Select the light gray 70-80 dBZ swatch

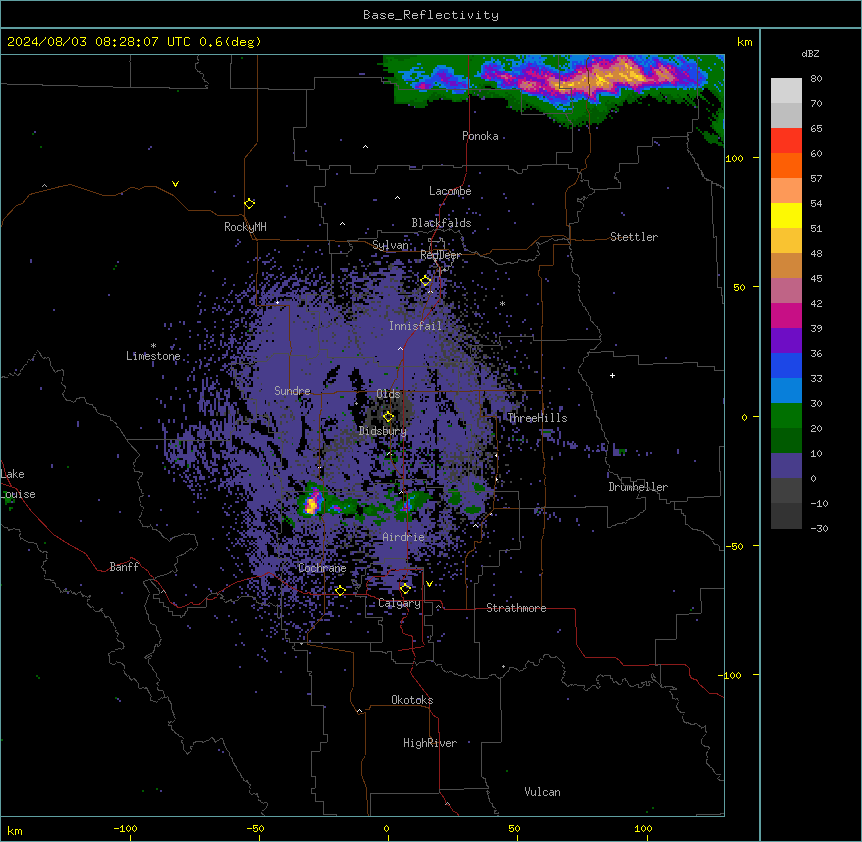pyautogui.click(x=786, y=91)
